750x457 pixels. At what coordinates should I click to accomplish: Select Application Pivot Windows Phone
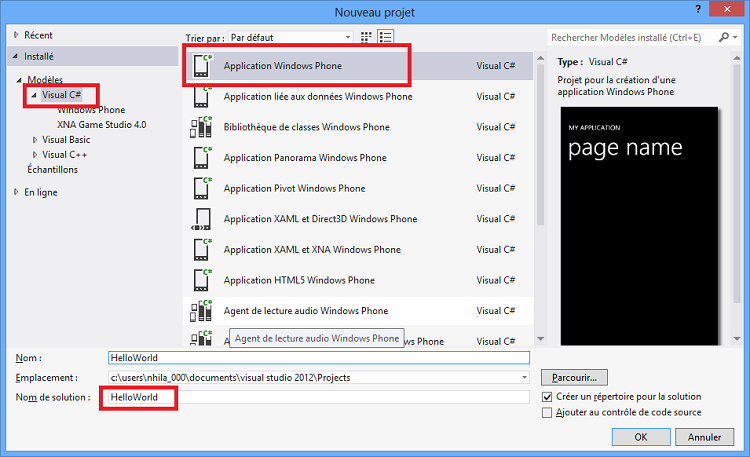[x=358, y=188]
